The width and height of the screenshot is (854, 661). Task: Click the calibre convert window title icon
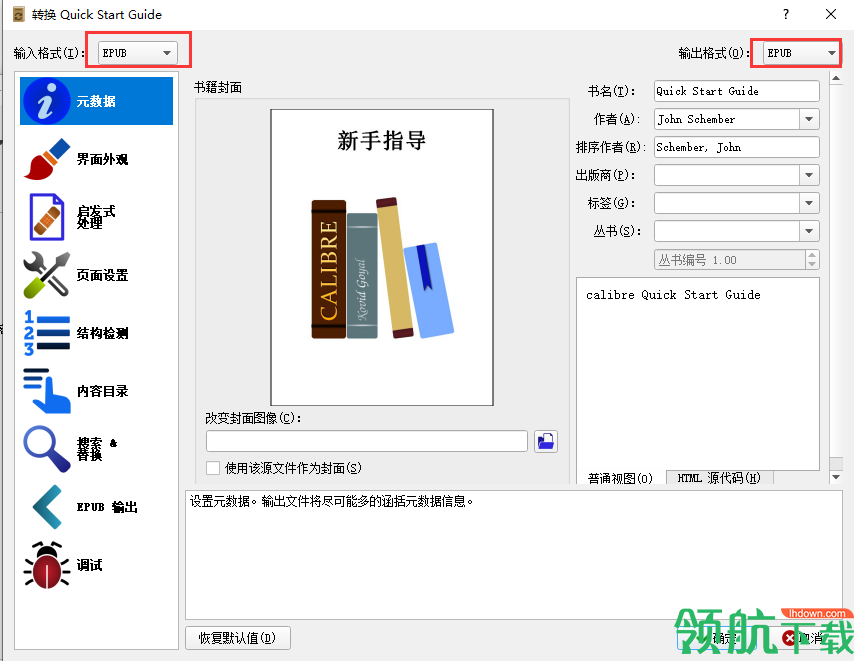pos(19,14)
